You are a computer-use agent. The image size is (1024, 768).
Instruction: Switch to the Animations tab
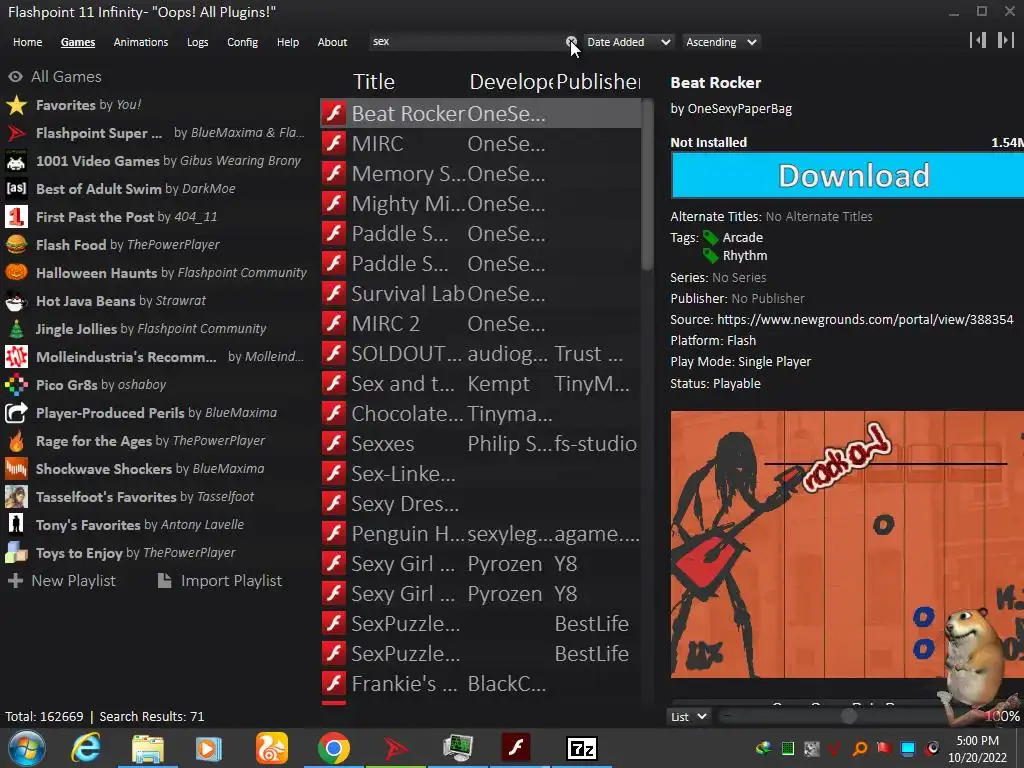click(140, 42)
